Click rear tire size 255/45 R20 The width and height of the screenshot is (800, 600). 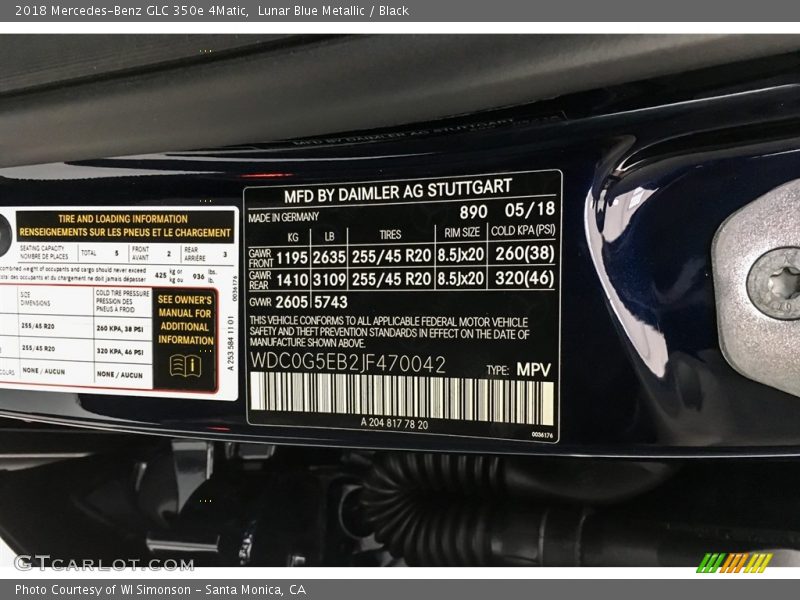[x=391, y=279]
